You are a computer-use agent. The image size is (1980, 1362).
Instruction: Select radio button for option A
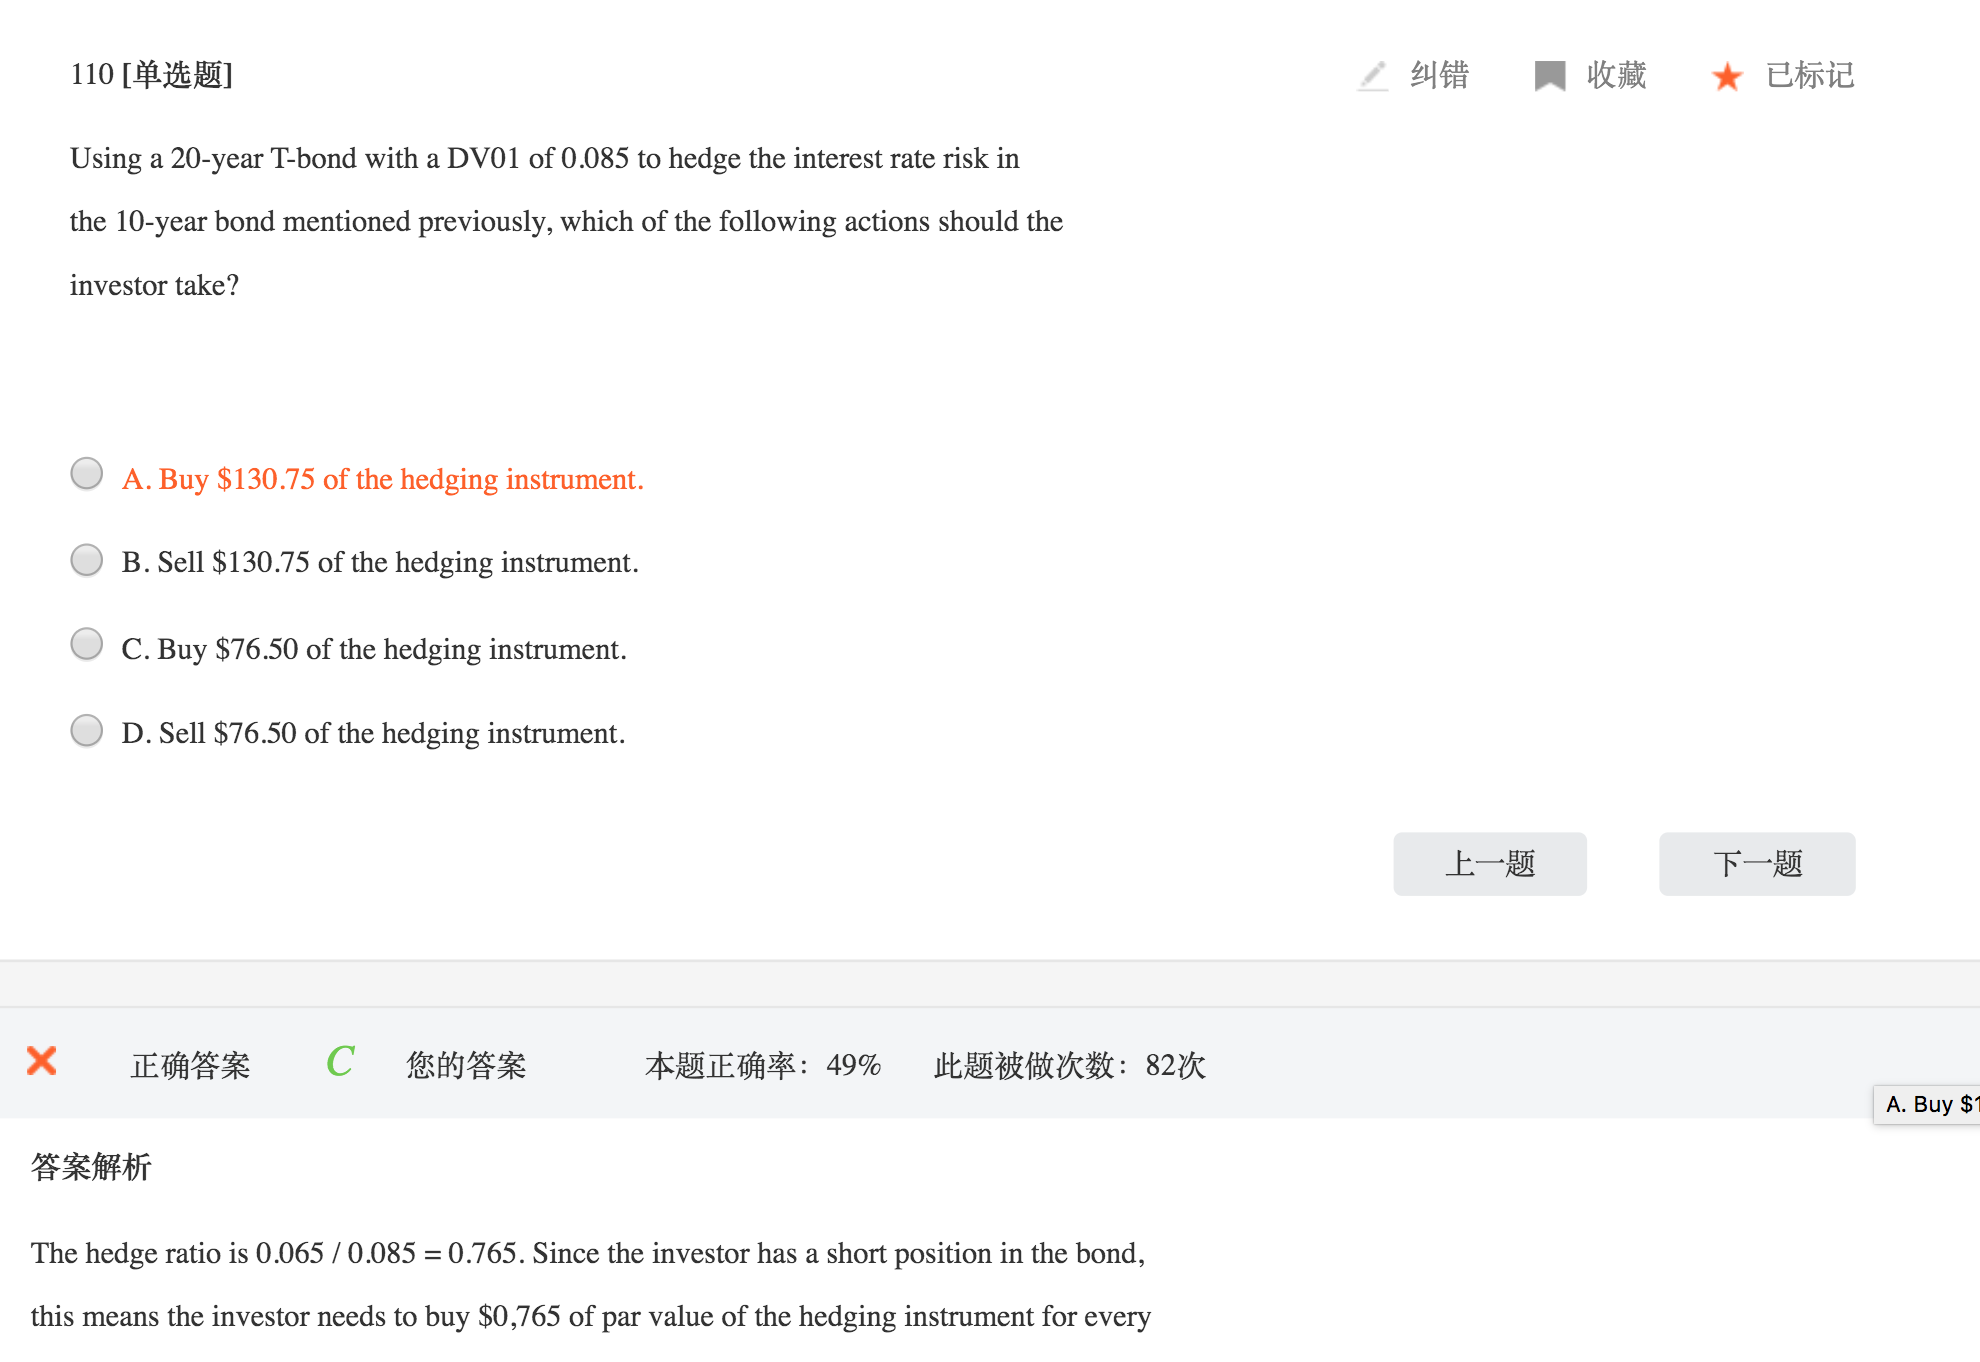[x=87, y=473]
